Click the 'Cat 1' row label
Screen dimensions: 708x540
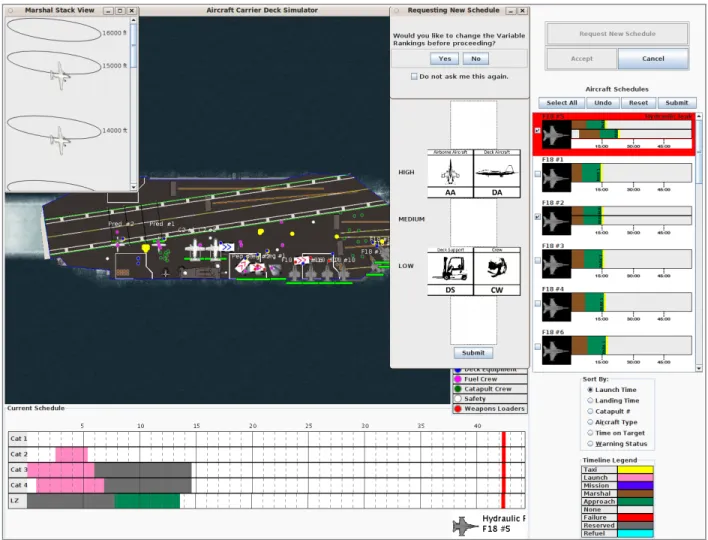(19, 438)
